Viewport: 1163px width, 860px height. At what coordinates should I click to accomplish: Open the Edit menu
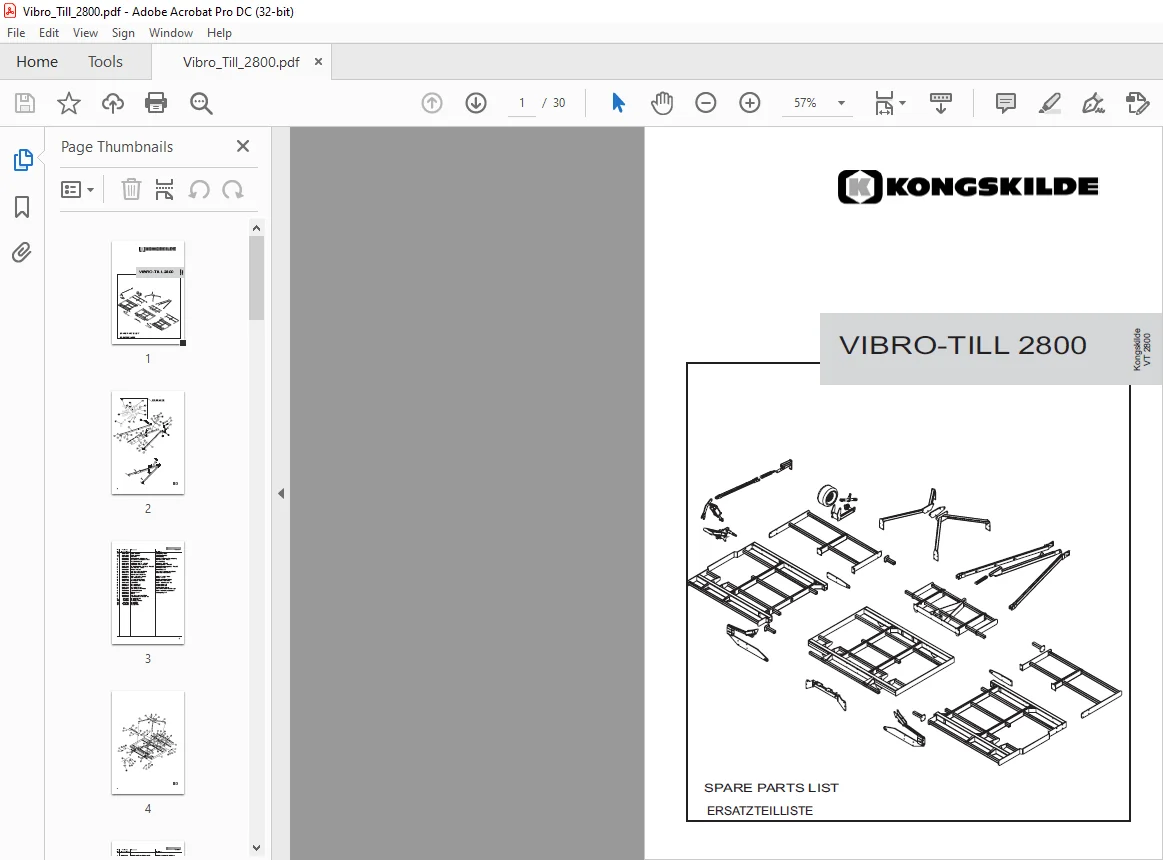[49, 33]
